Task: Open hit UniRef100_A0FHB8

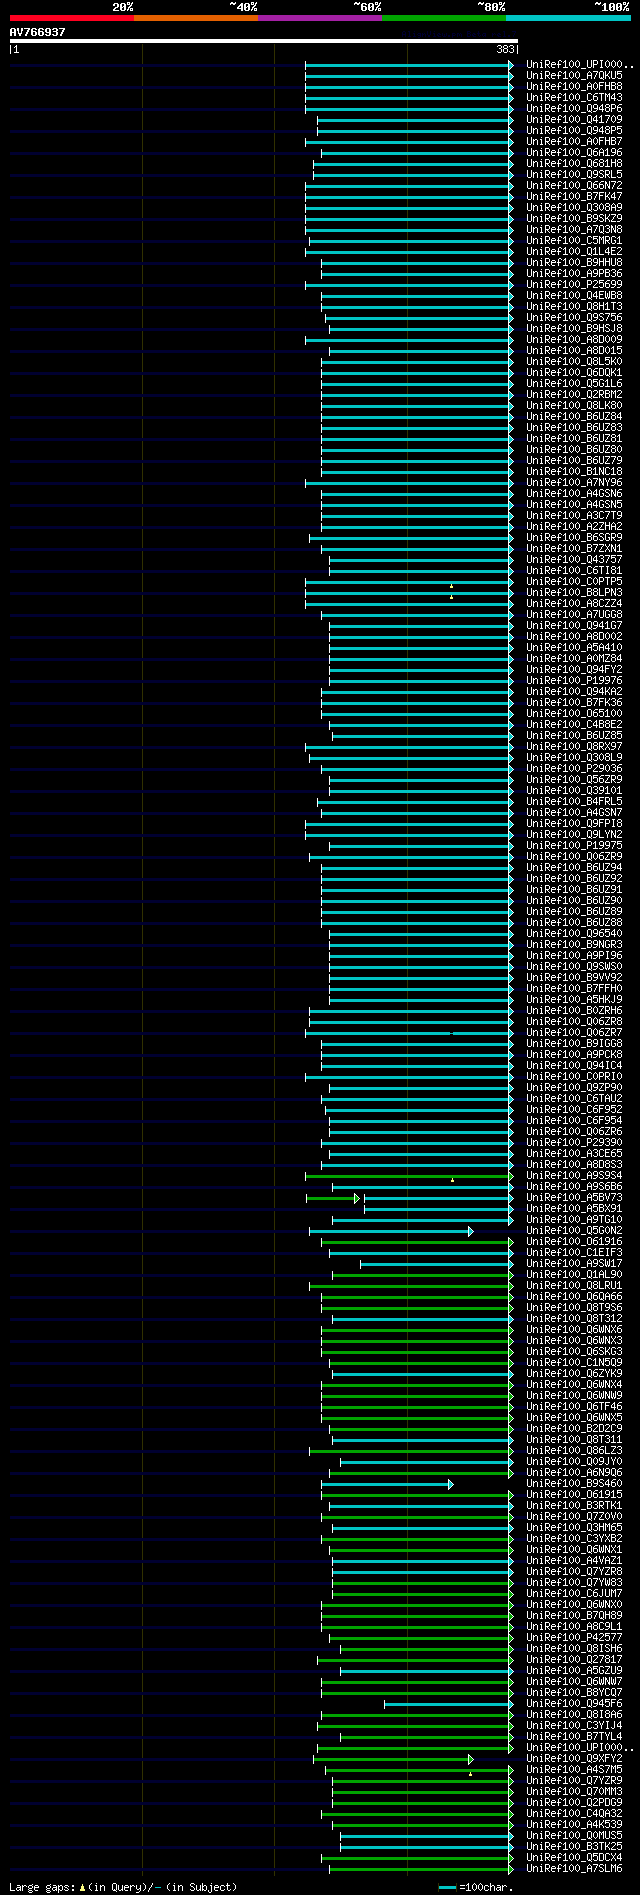Action: pos(574,87)
